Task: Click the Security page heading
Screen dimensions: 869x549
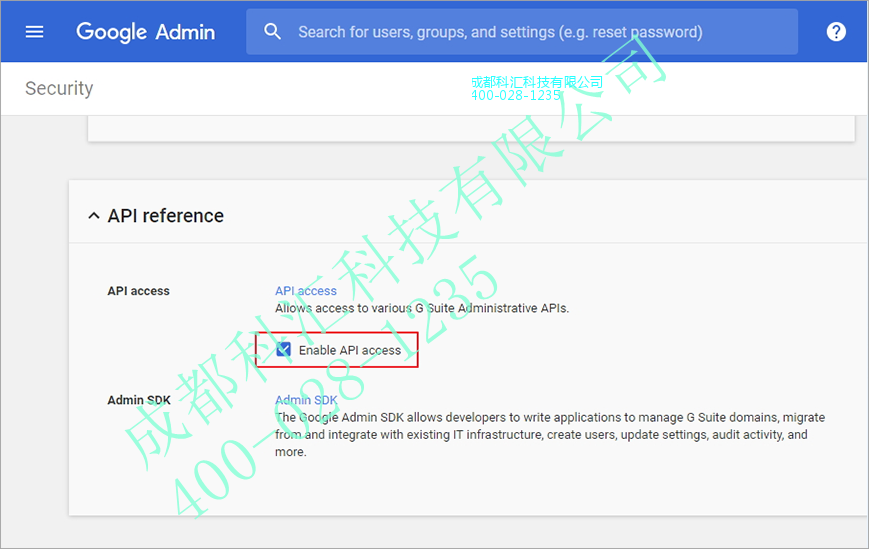Action: pyautogui.click(x=59, y=88)
